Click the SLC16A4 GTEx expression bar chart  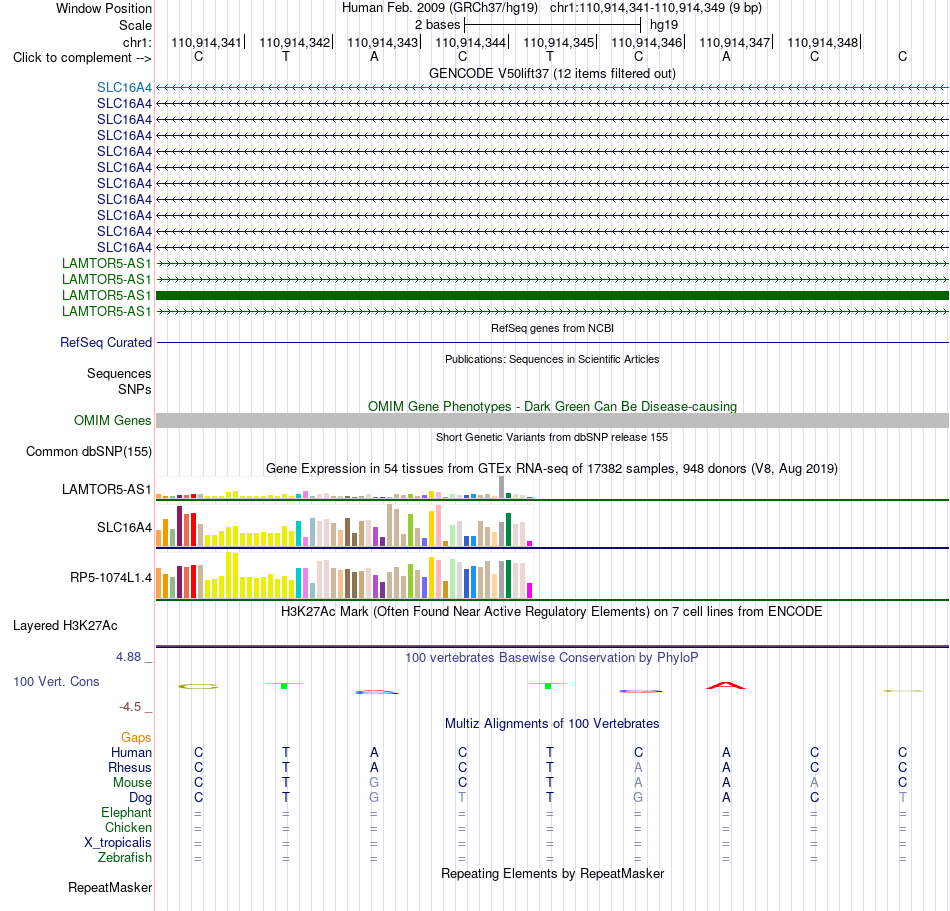coord(344,526)
